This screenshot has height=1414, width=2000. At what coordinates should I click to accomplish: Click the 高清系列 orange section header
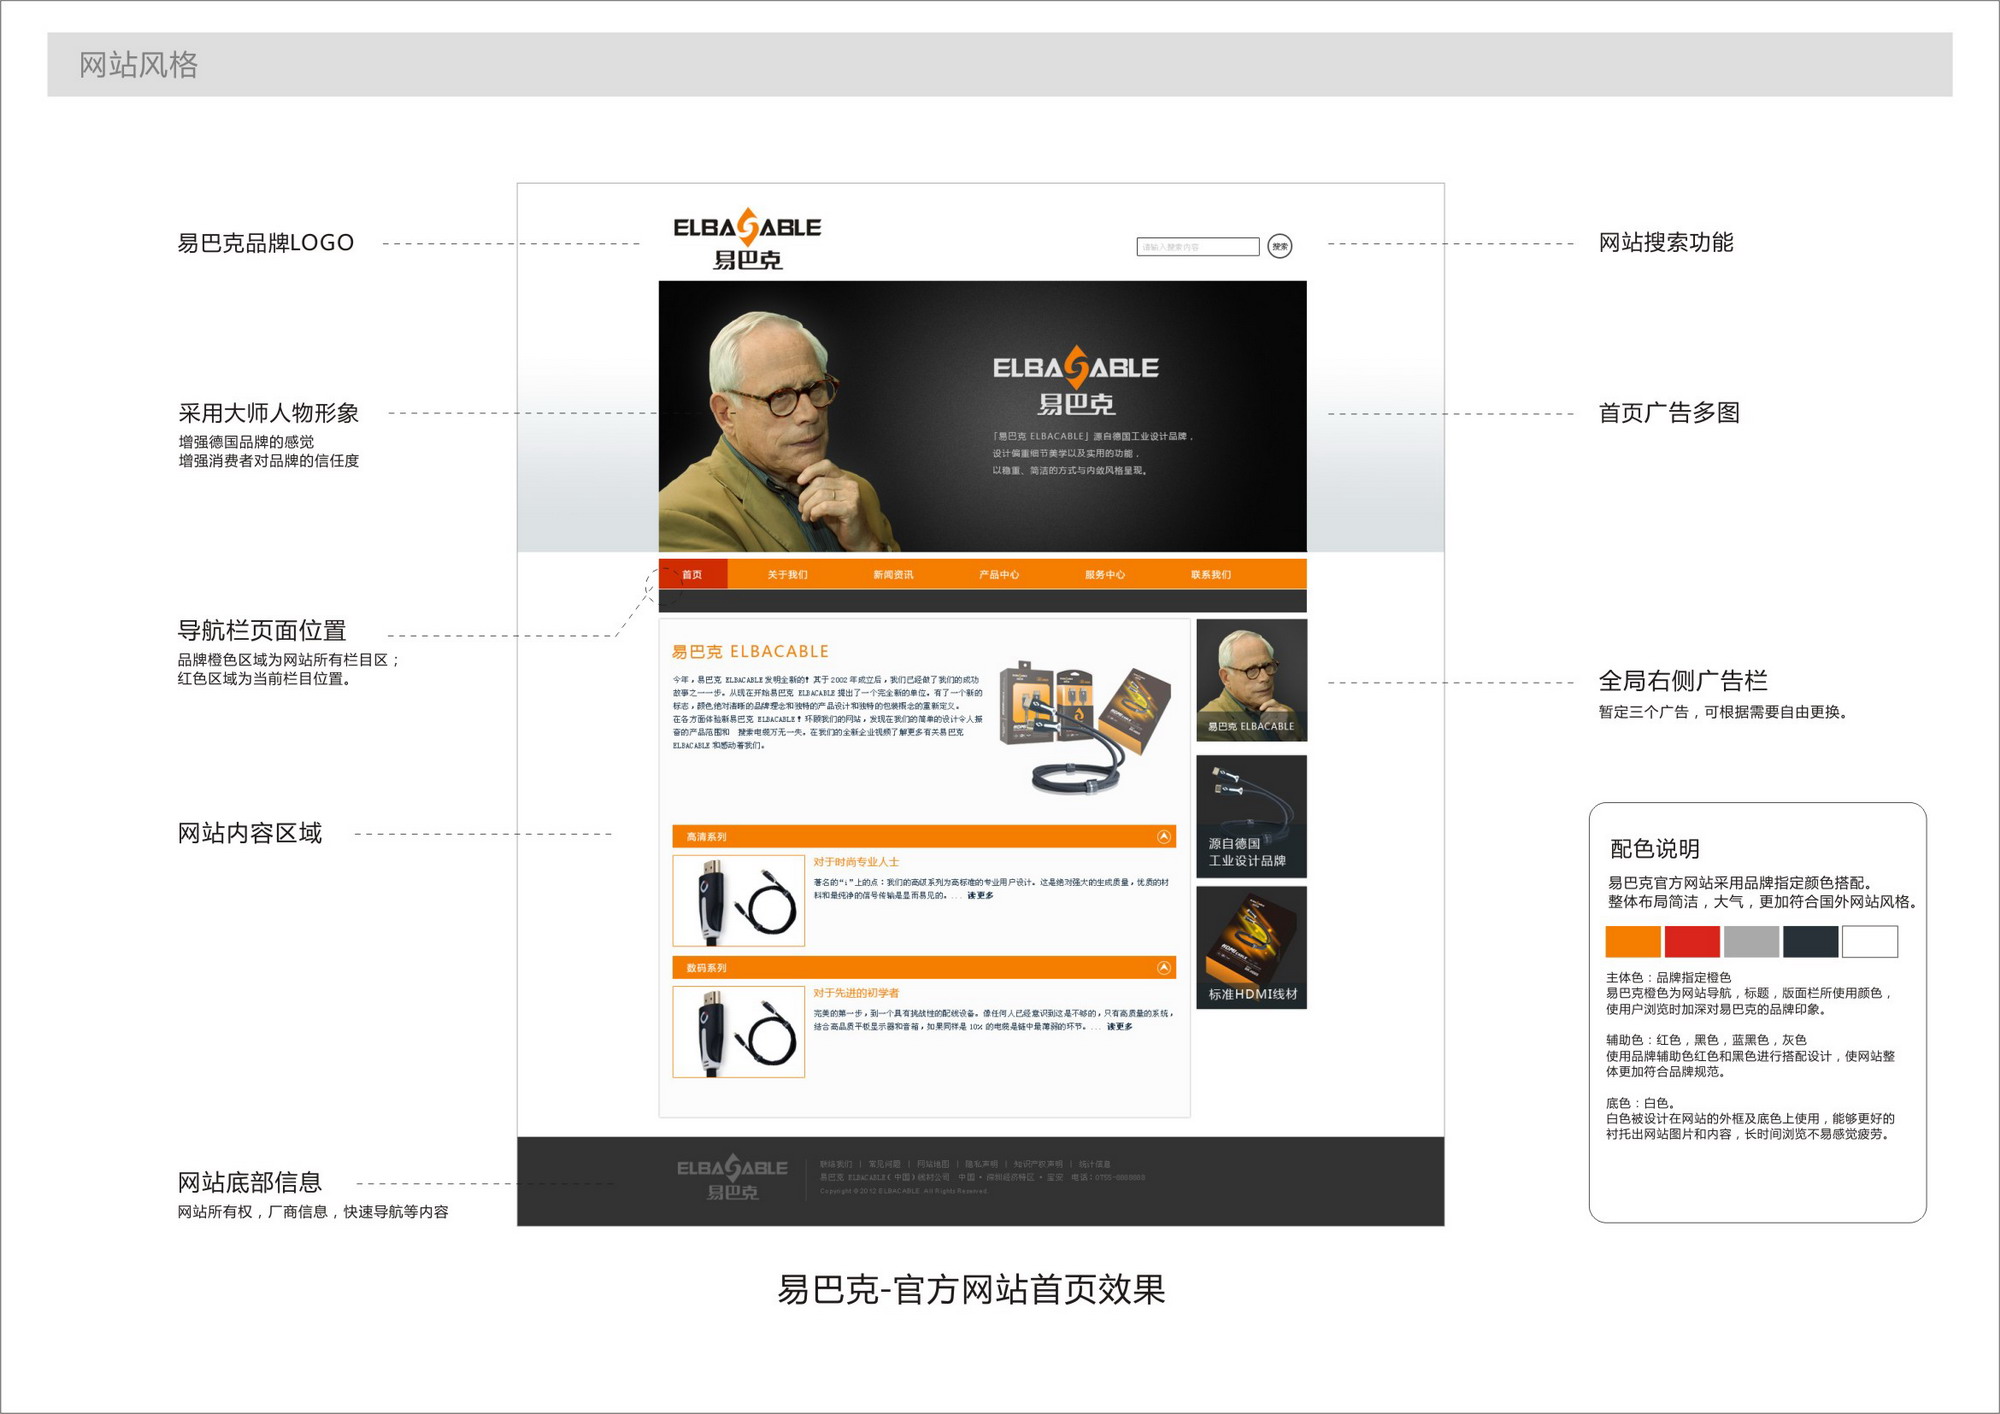pos(924,836)
